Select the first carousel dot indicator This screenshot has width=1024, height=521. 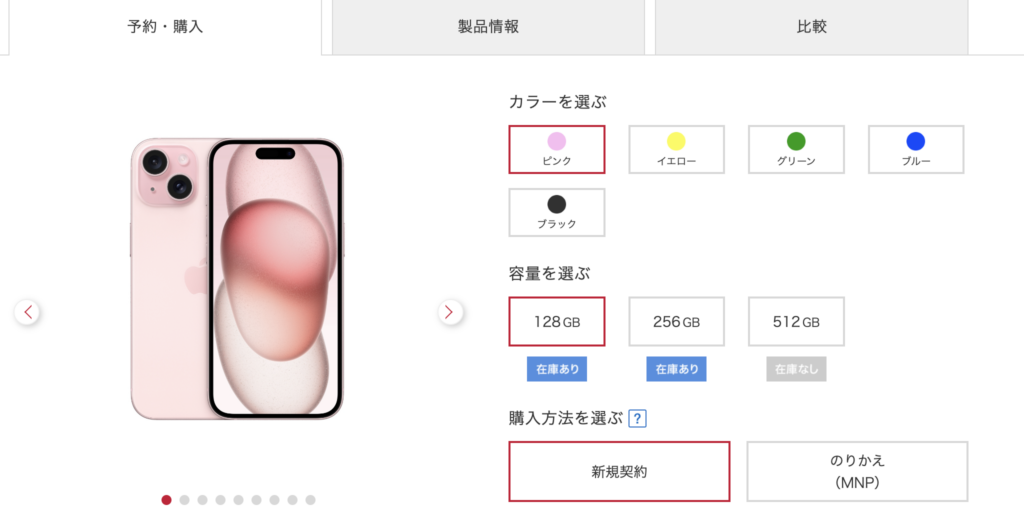167,500
